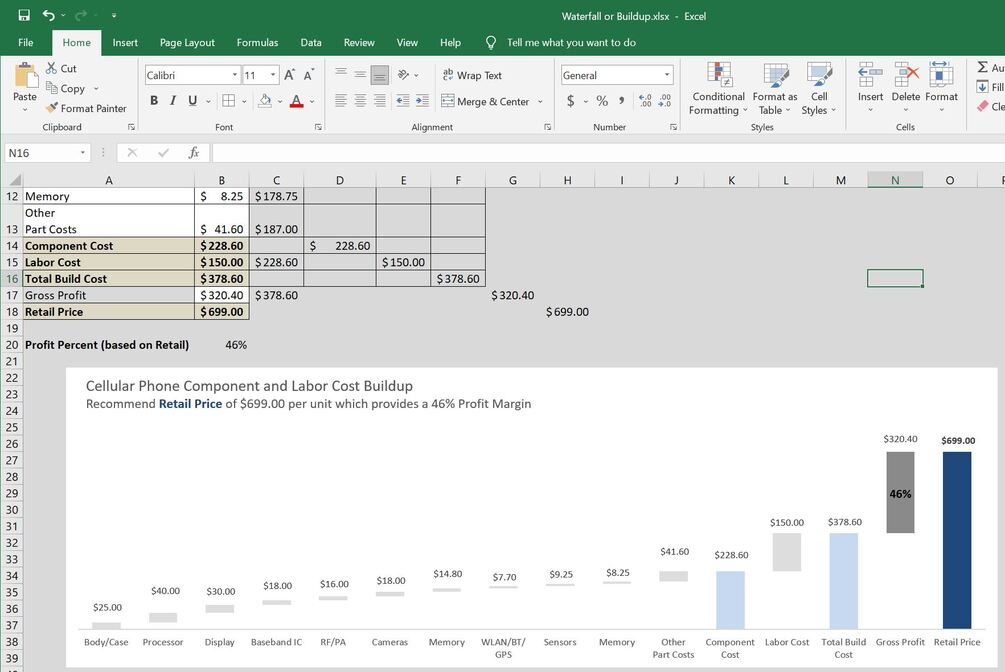Image resolution: width=1005 pixels, height=672 pixels.
Task: Switch to the Review tab
Action: coord(359,42)
